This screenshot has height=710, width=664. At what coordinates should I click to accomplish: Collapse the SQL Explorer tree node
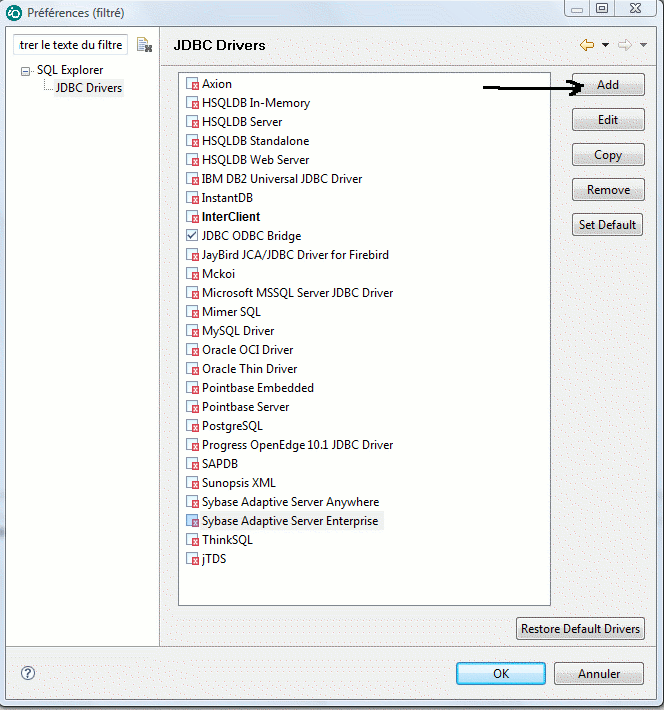tap(25, 71)
